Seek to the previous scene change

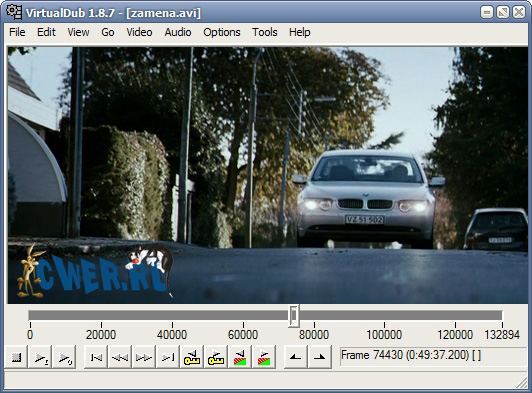tap(240, 357)
